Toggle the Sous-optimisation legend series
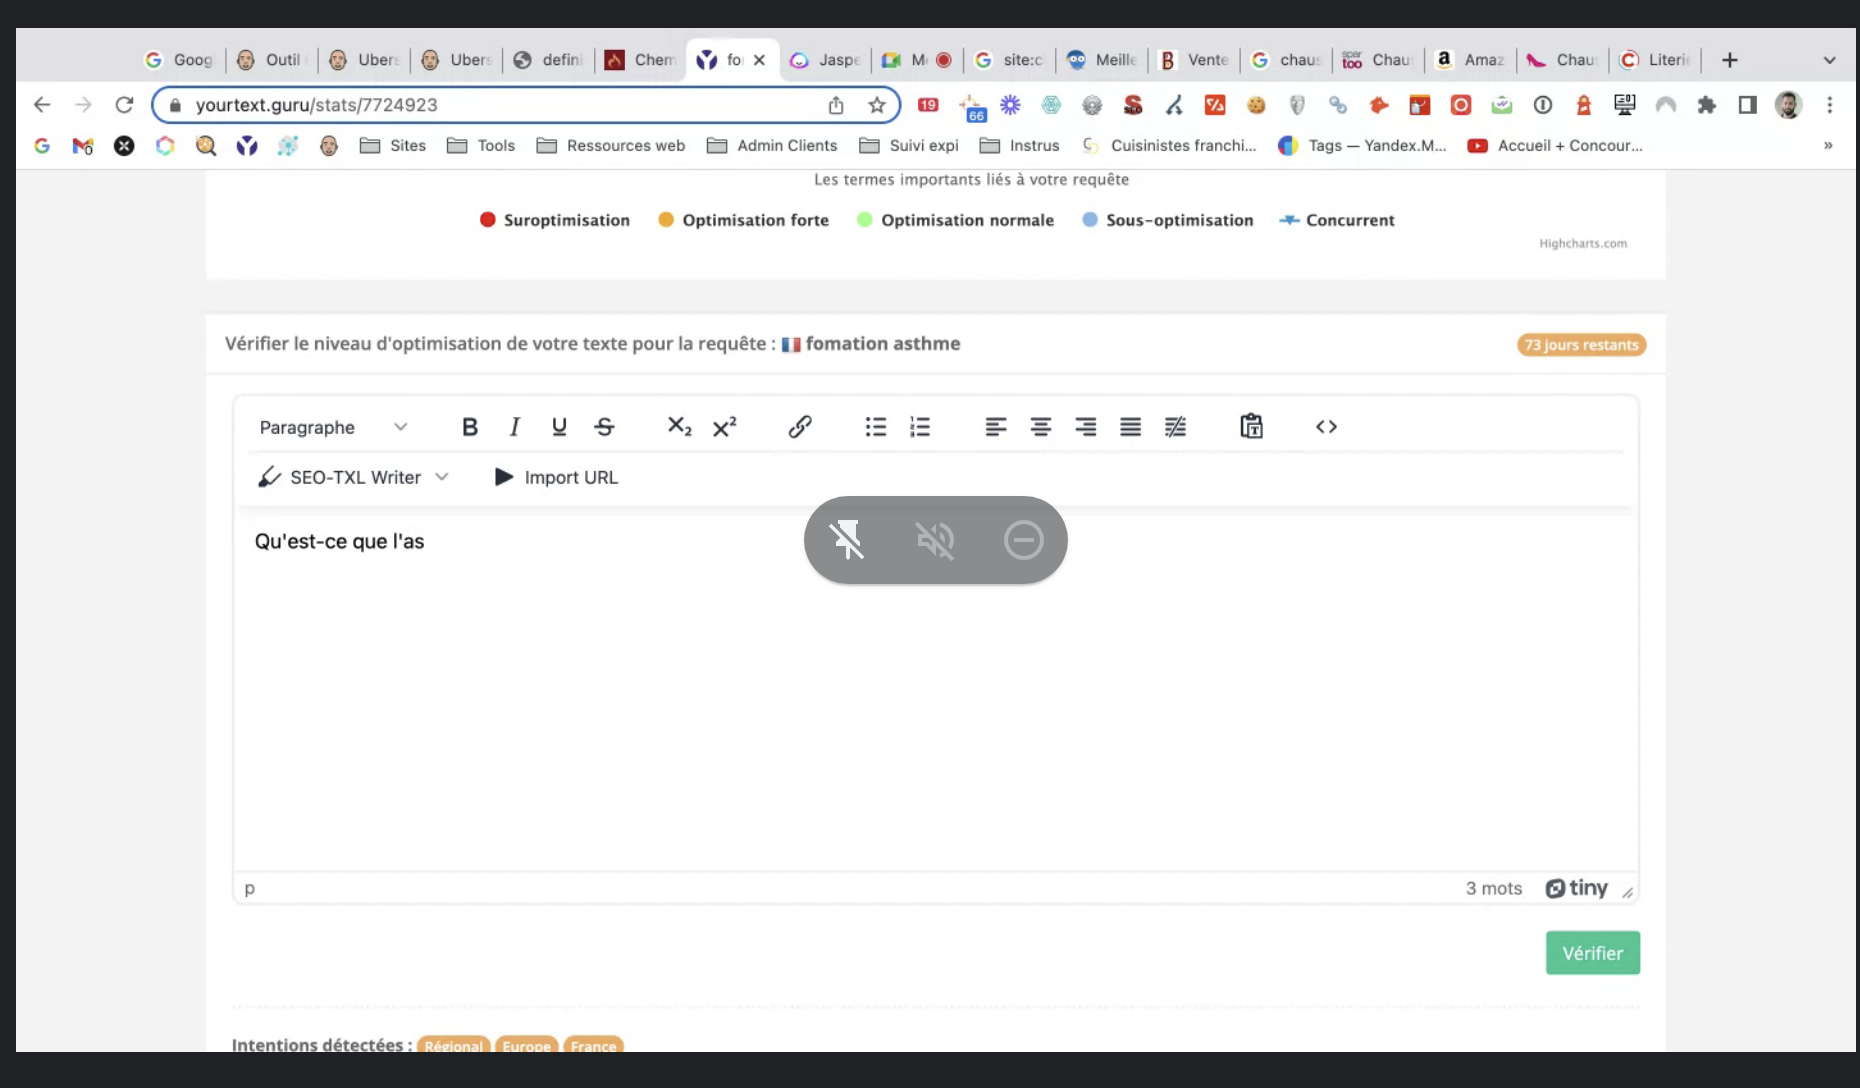The height and width of the screenshot is (1088, 1860). click(1167, 220)
